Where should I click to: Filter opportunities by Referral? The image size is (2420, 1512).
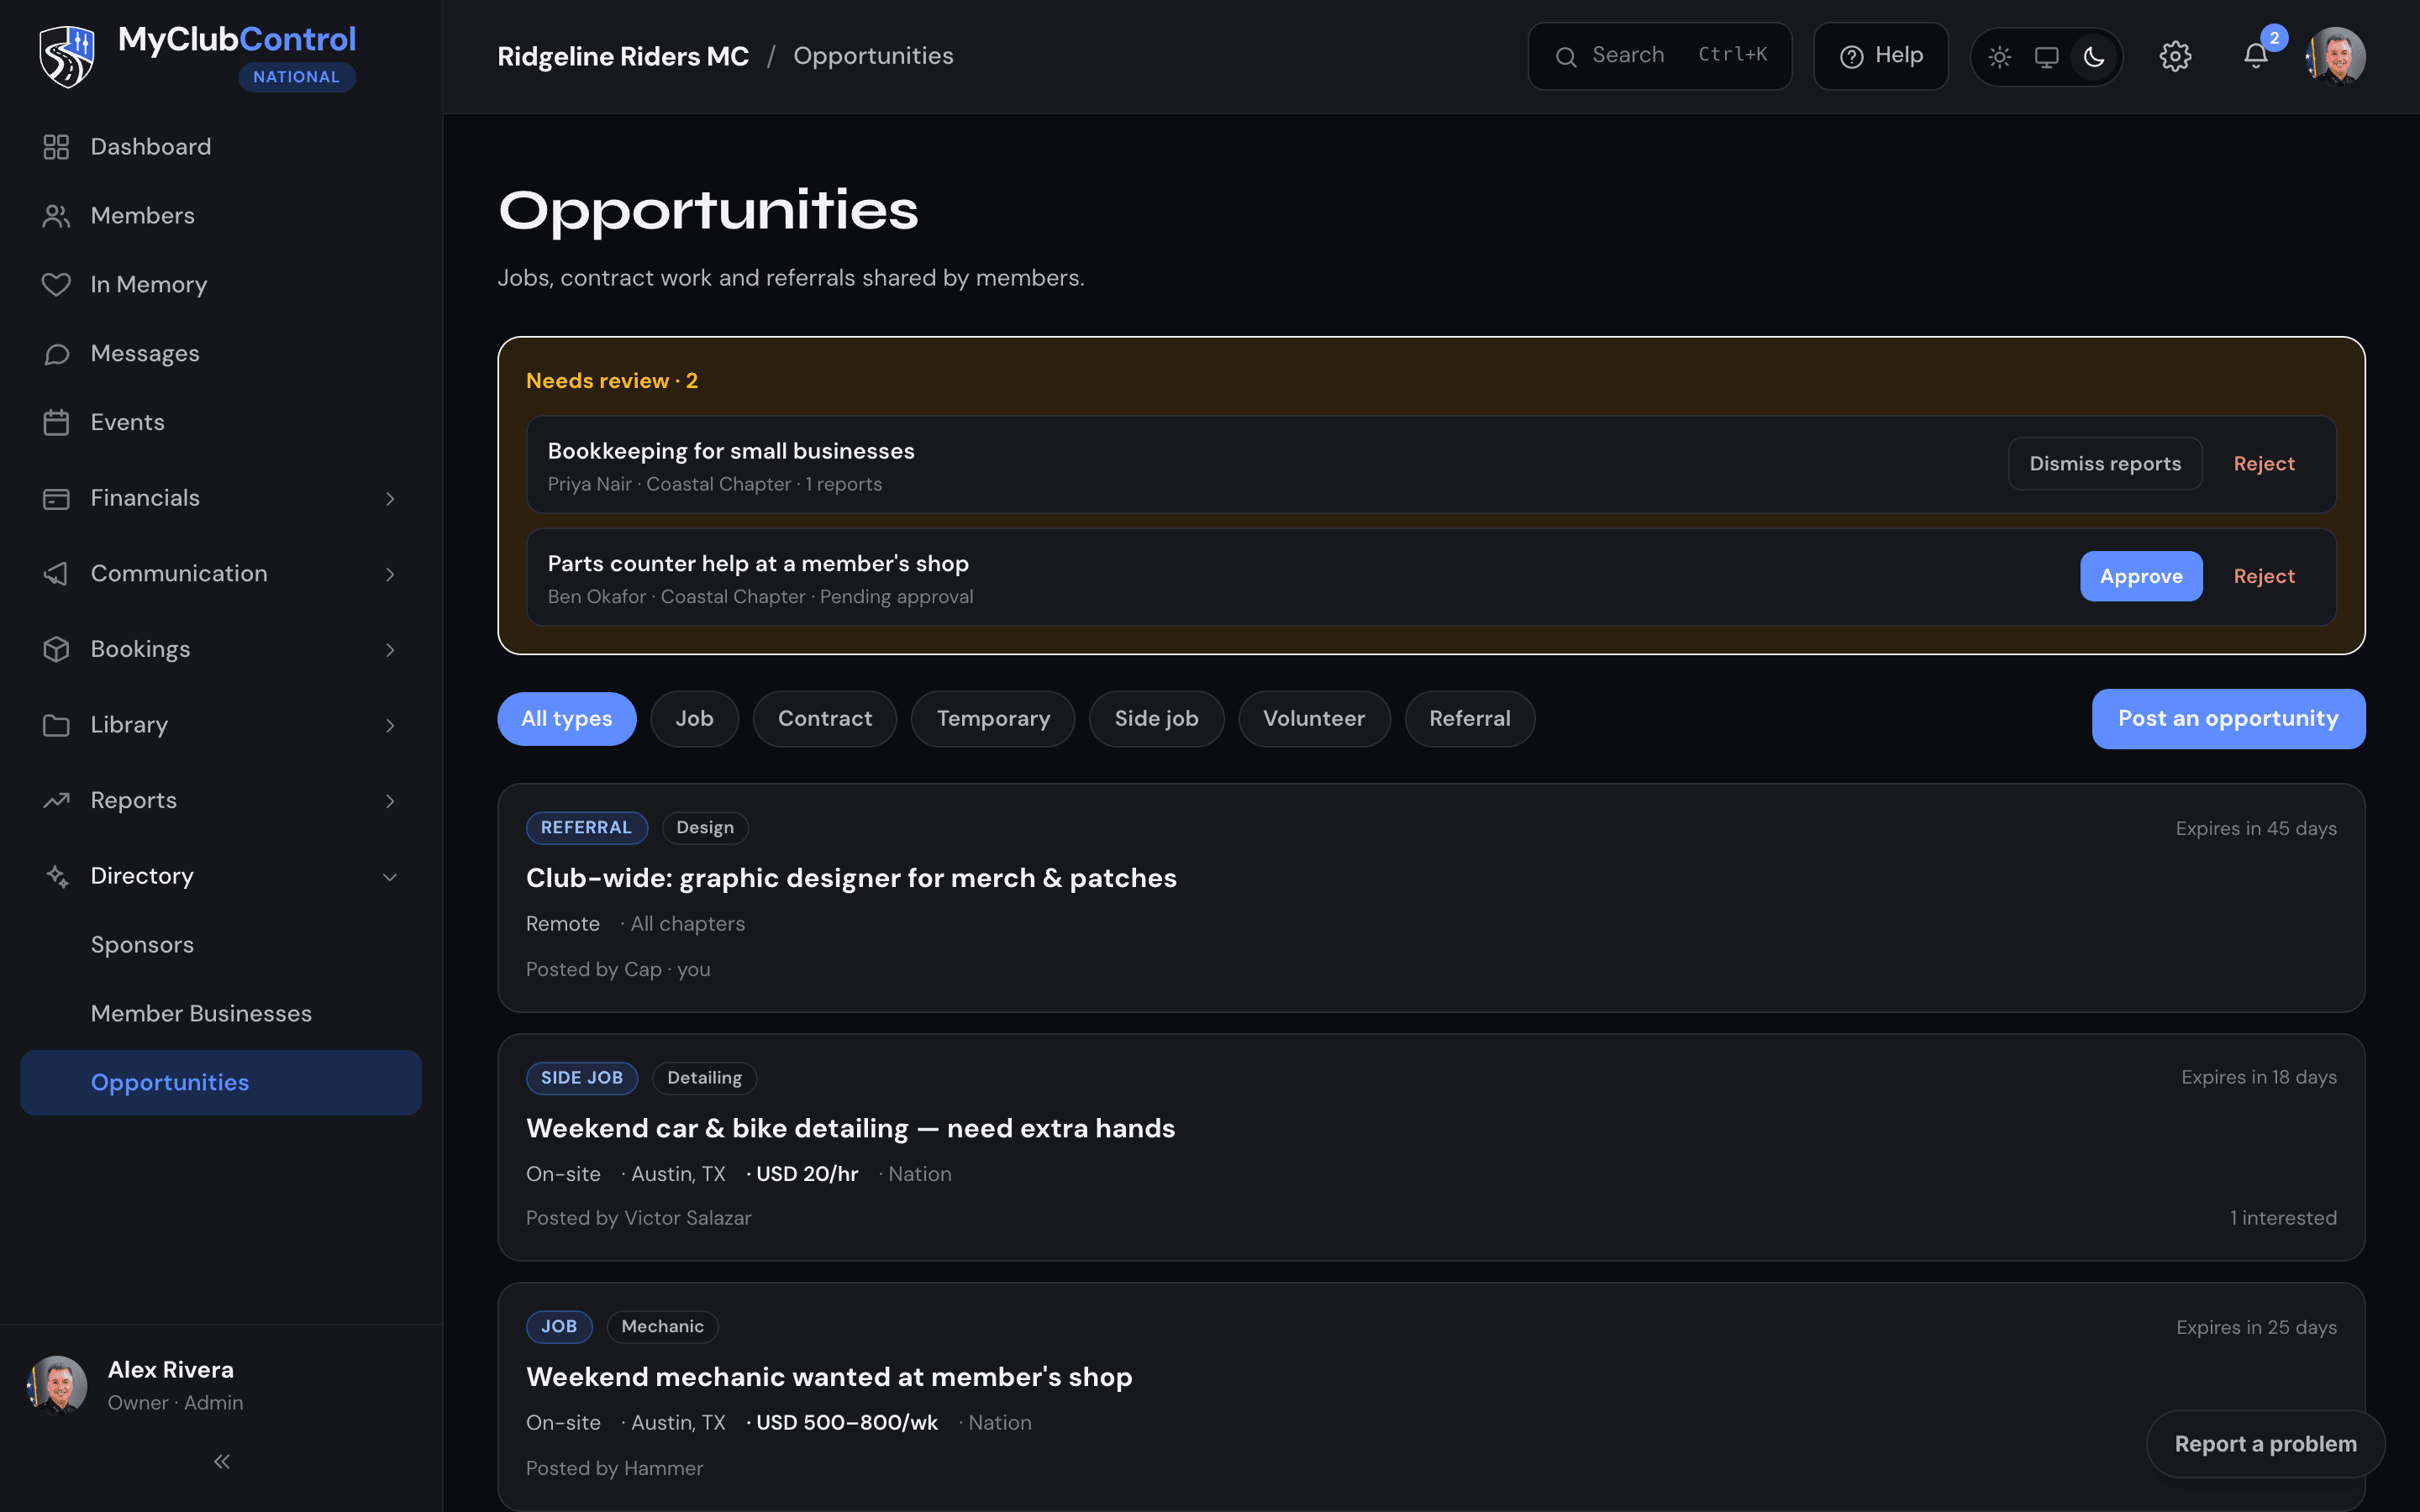1469,719
